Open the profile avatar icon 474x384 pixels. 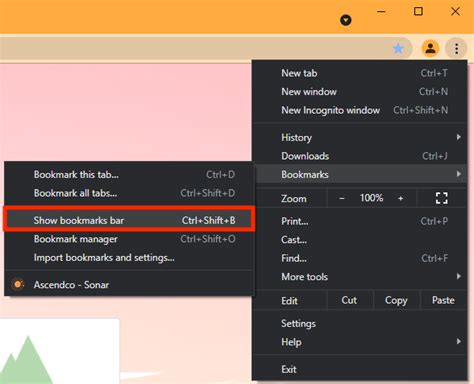pos(430,49)
